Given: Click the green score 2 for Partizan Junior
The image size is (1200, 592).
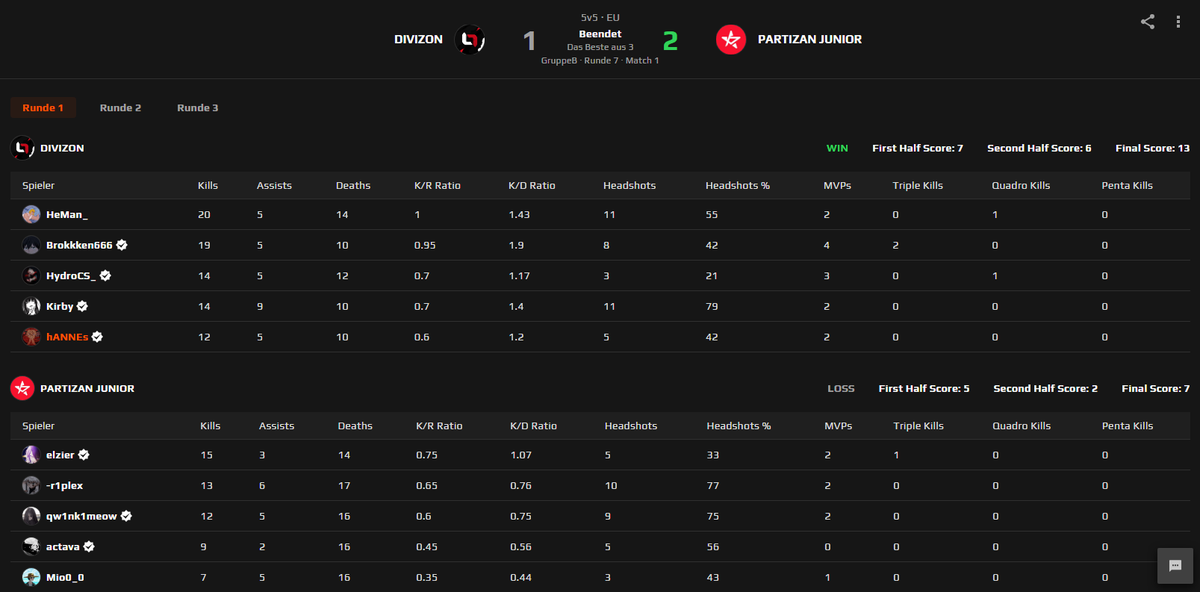Looking at the screenshot, I should (x=670, y=41).
